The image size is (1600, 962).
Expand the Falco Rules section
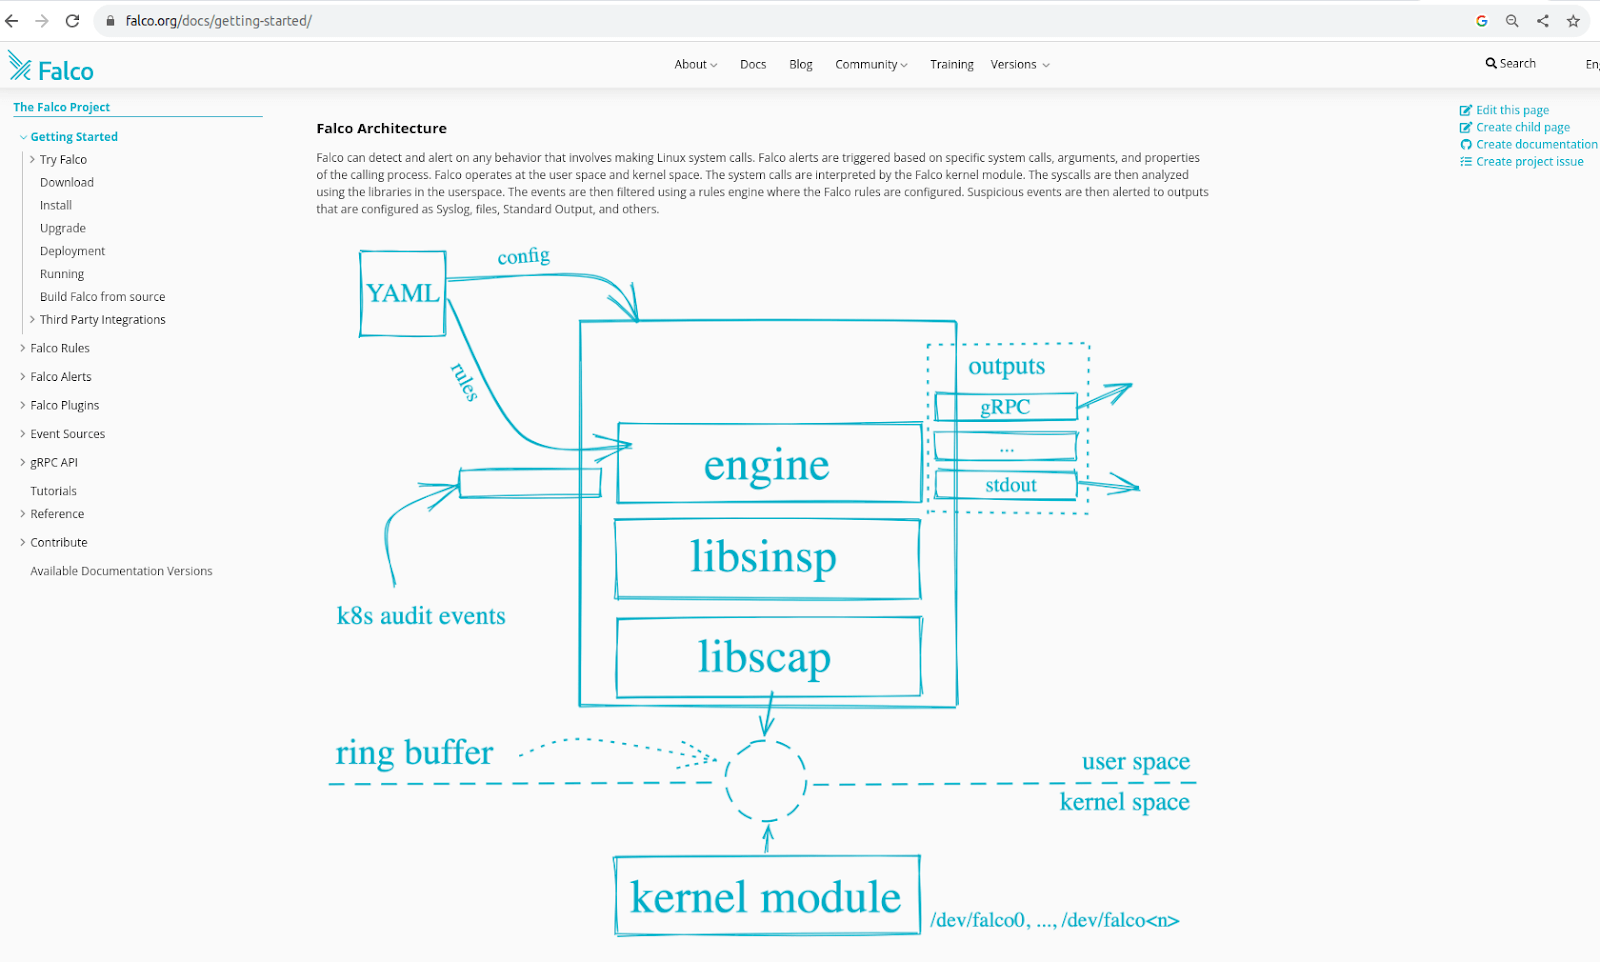pos(23,348)
